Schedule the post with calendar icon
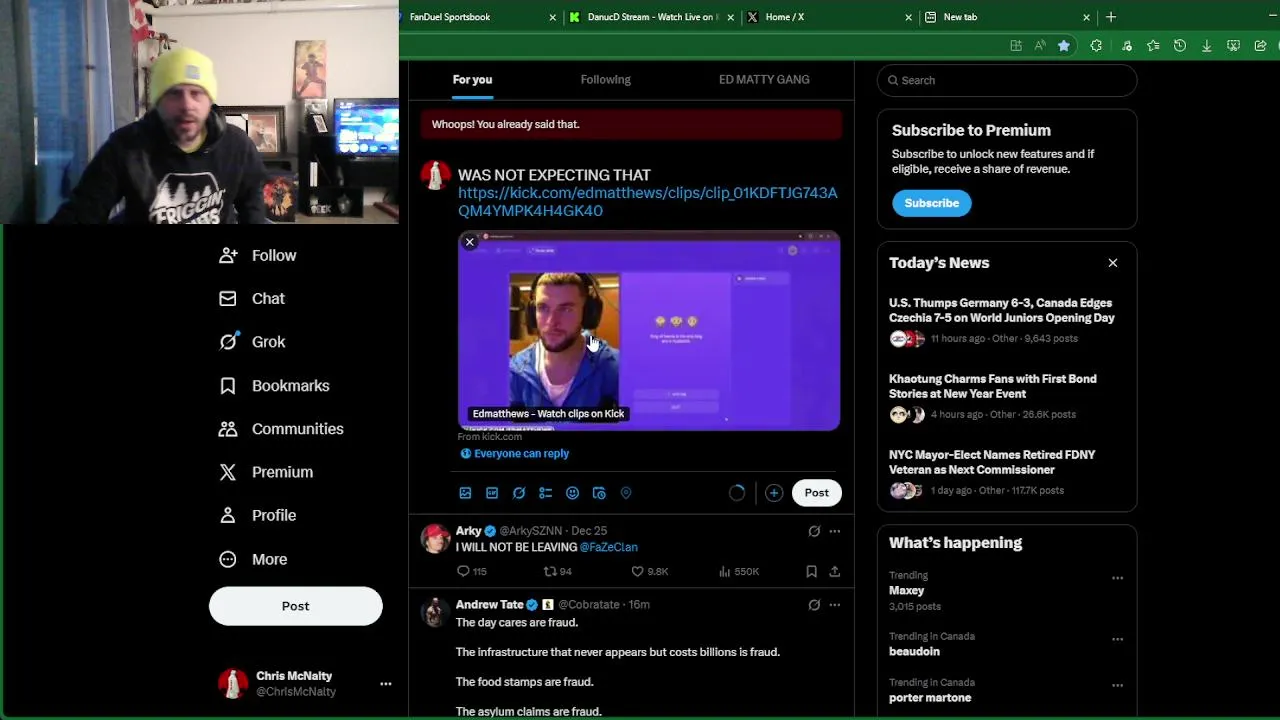Viewport: 1280px width, 720px height. point(599,493)
